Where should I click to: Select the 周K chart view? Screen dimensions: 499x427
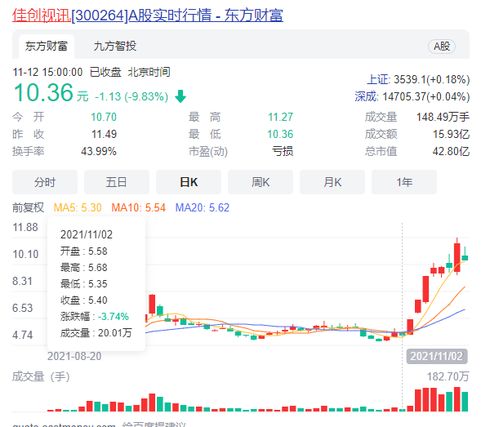click(260, 182)
